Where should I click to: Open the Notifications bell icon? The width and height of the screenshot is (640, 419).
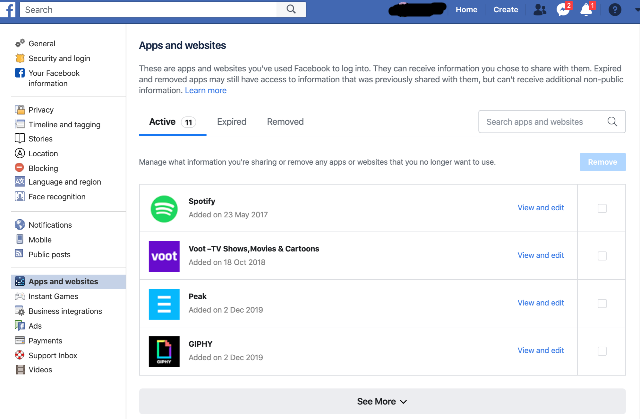(586, 9)
